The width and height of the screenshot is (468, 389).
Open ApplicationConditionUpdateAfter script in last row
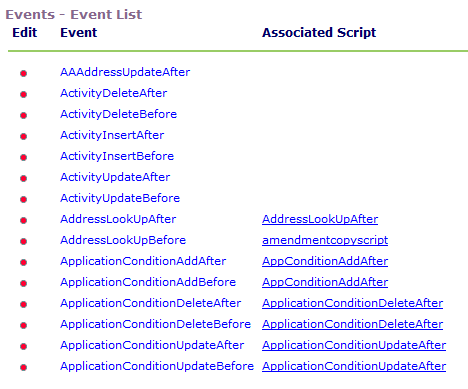tap(354, 366)
